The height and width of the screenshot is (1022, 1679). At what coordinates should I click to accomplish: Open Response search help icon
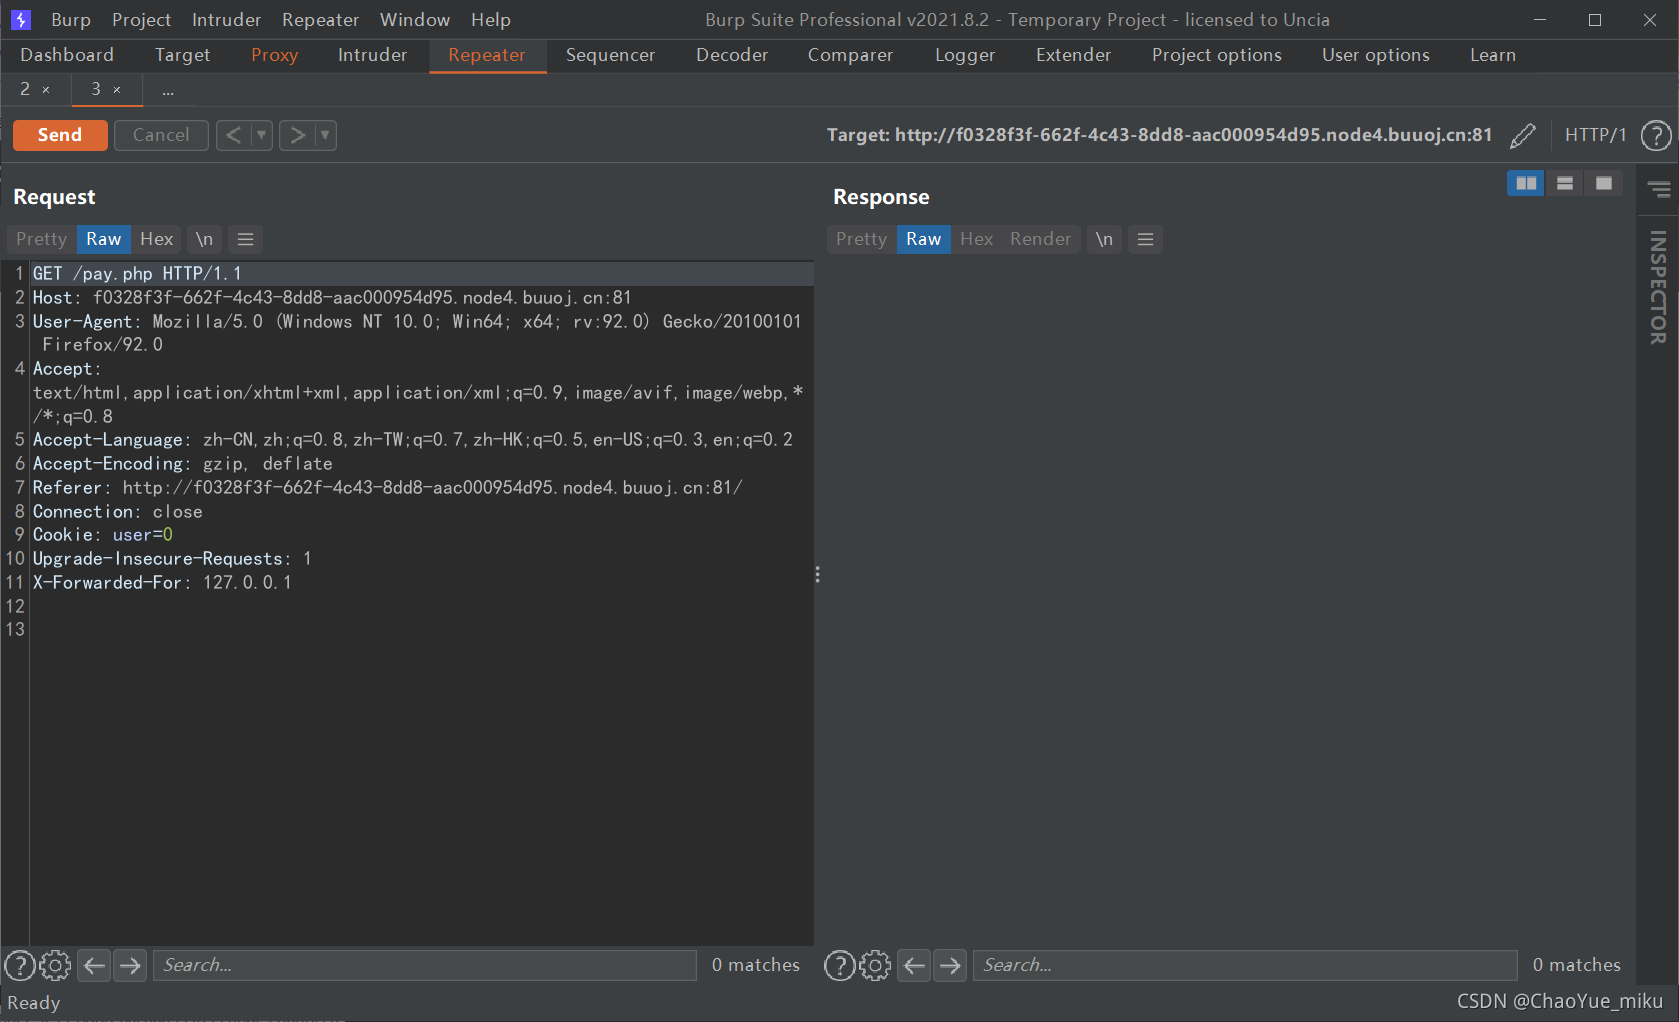[x=839, y=965]
